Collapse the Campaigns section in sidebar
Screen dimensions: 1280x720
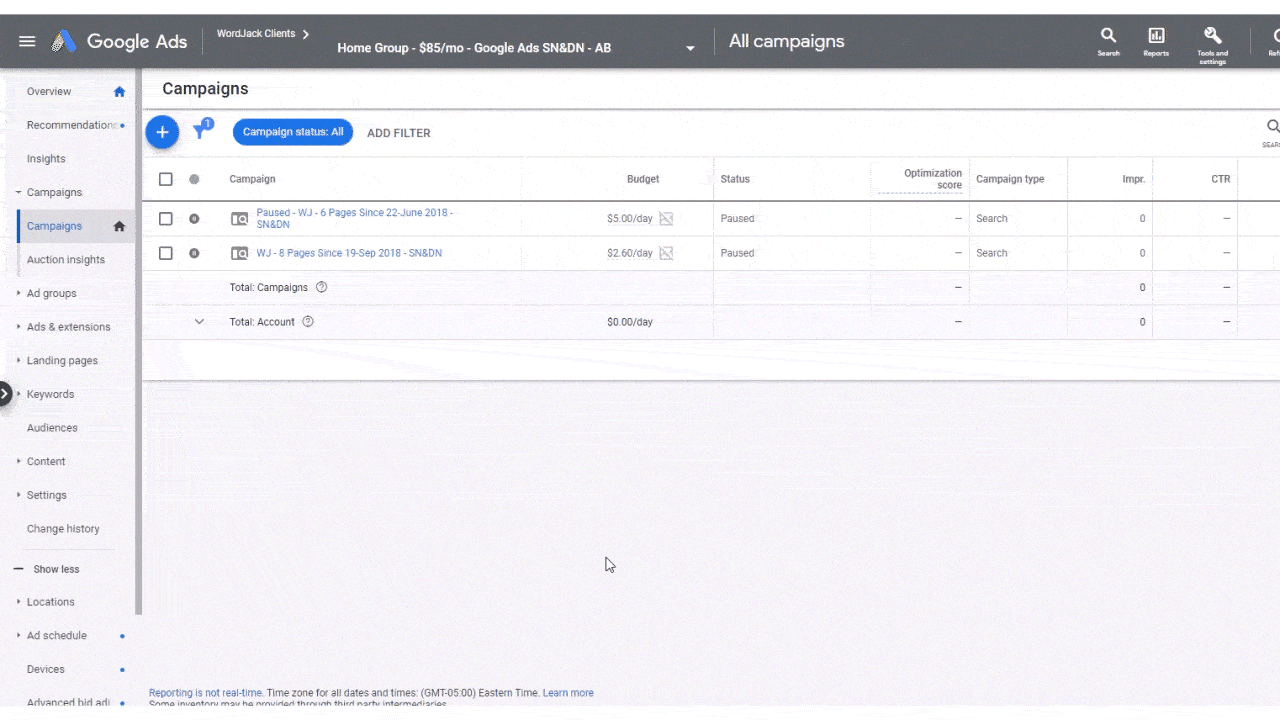coord(18,192)
